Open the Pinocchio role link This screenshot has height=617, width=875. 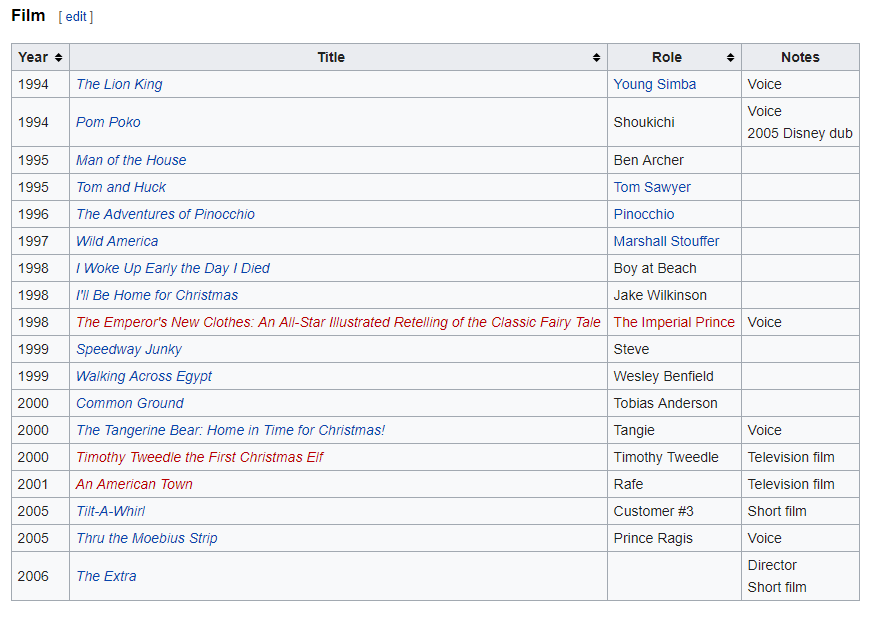[x=644, y=214]
